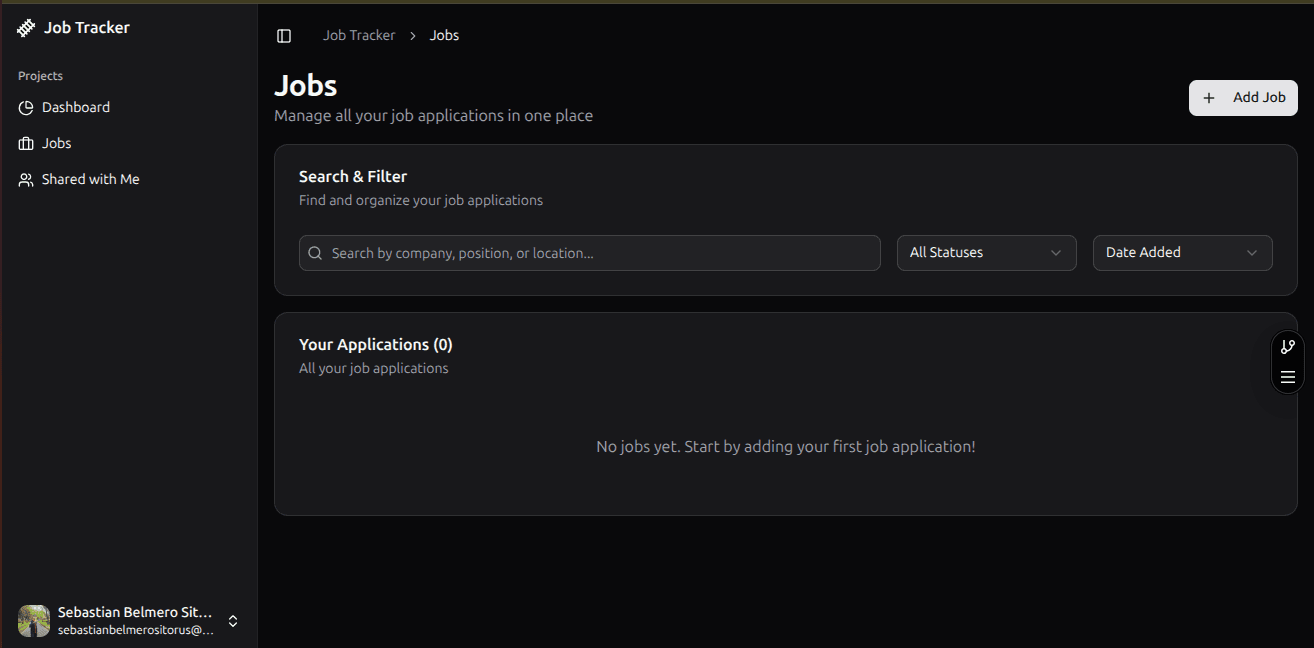Open the All Statuses dropdown

tap(986, 252)
